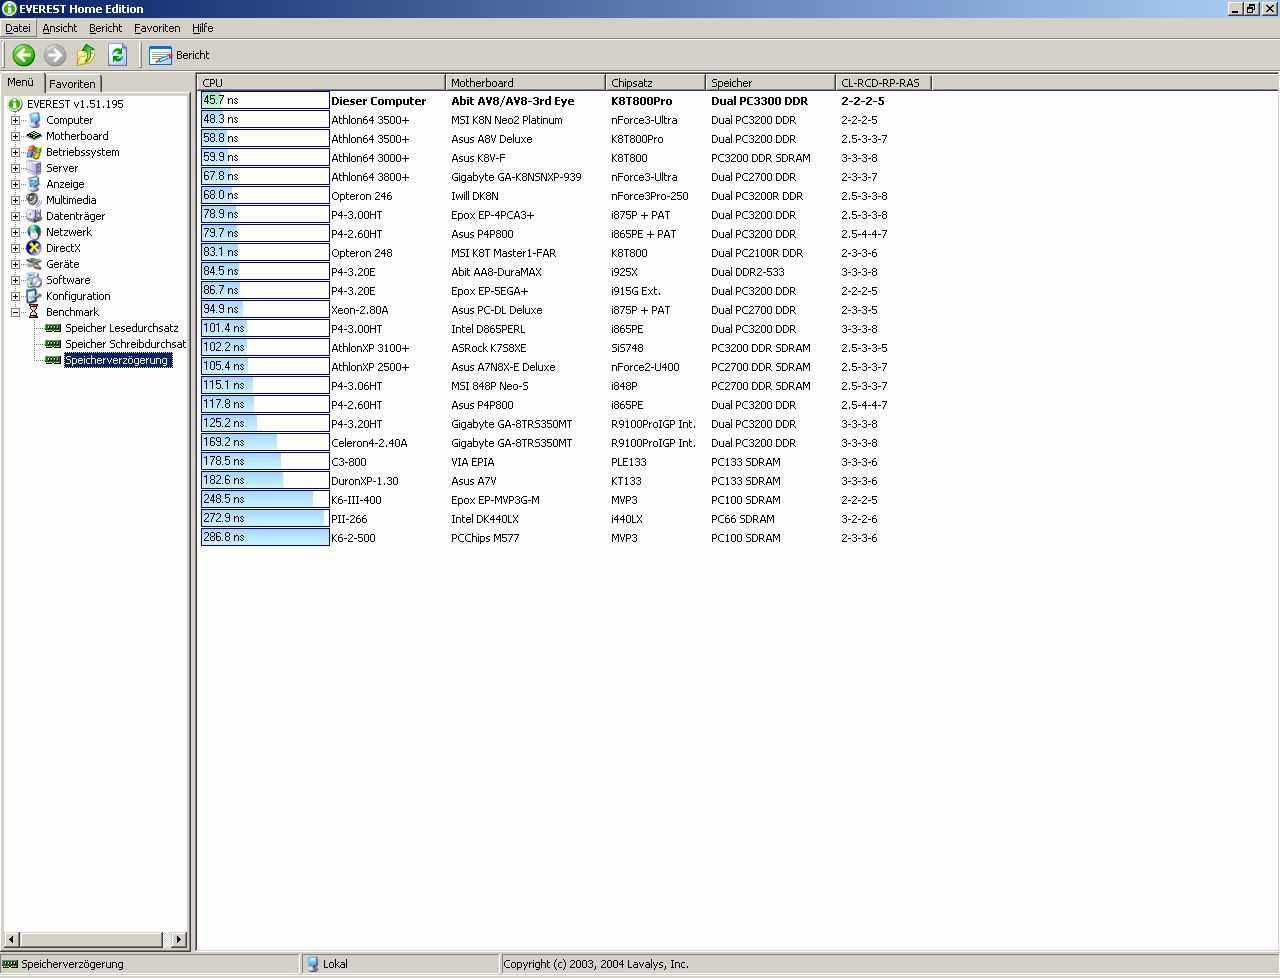Image resolution: width=1280 pixels, height=978 pixels.
Task: Click the Server icon in the tree
Action: pyautogui.click(x=34, y=168)
